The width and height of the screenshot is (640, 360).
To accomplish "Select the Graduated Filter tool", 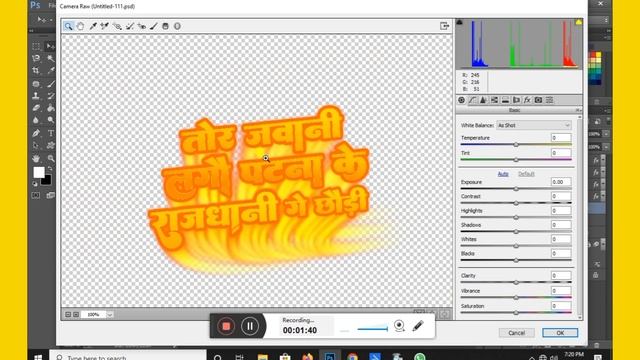I will (x=165, y=27).
